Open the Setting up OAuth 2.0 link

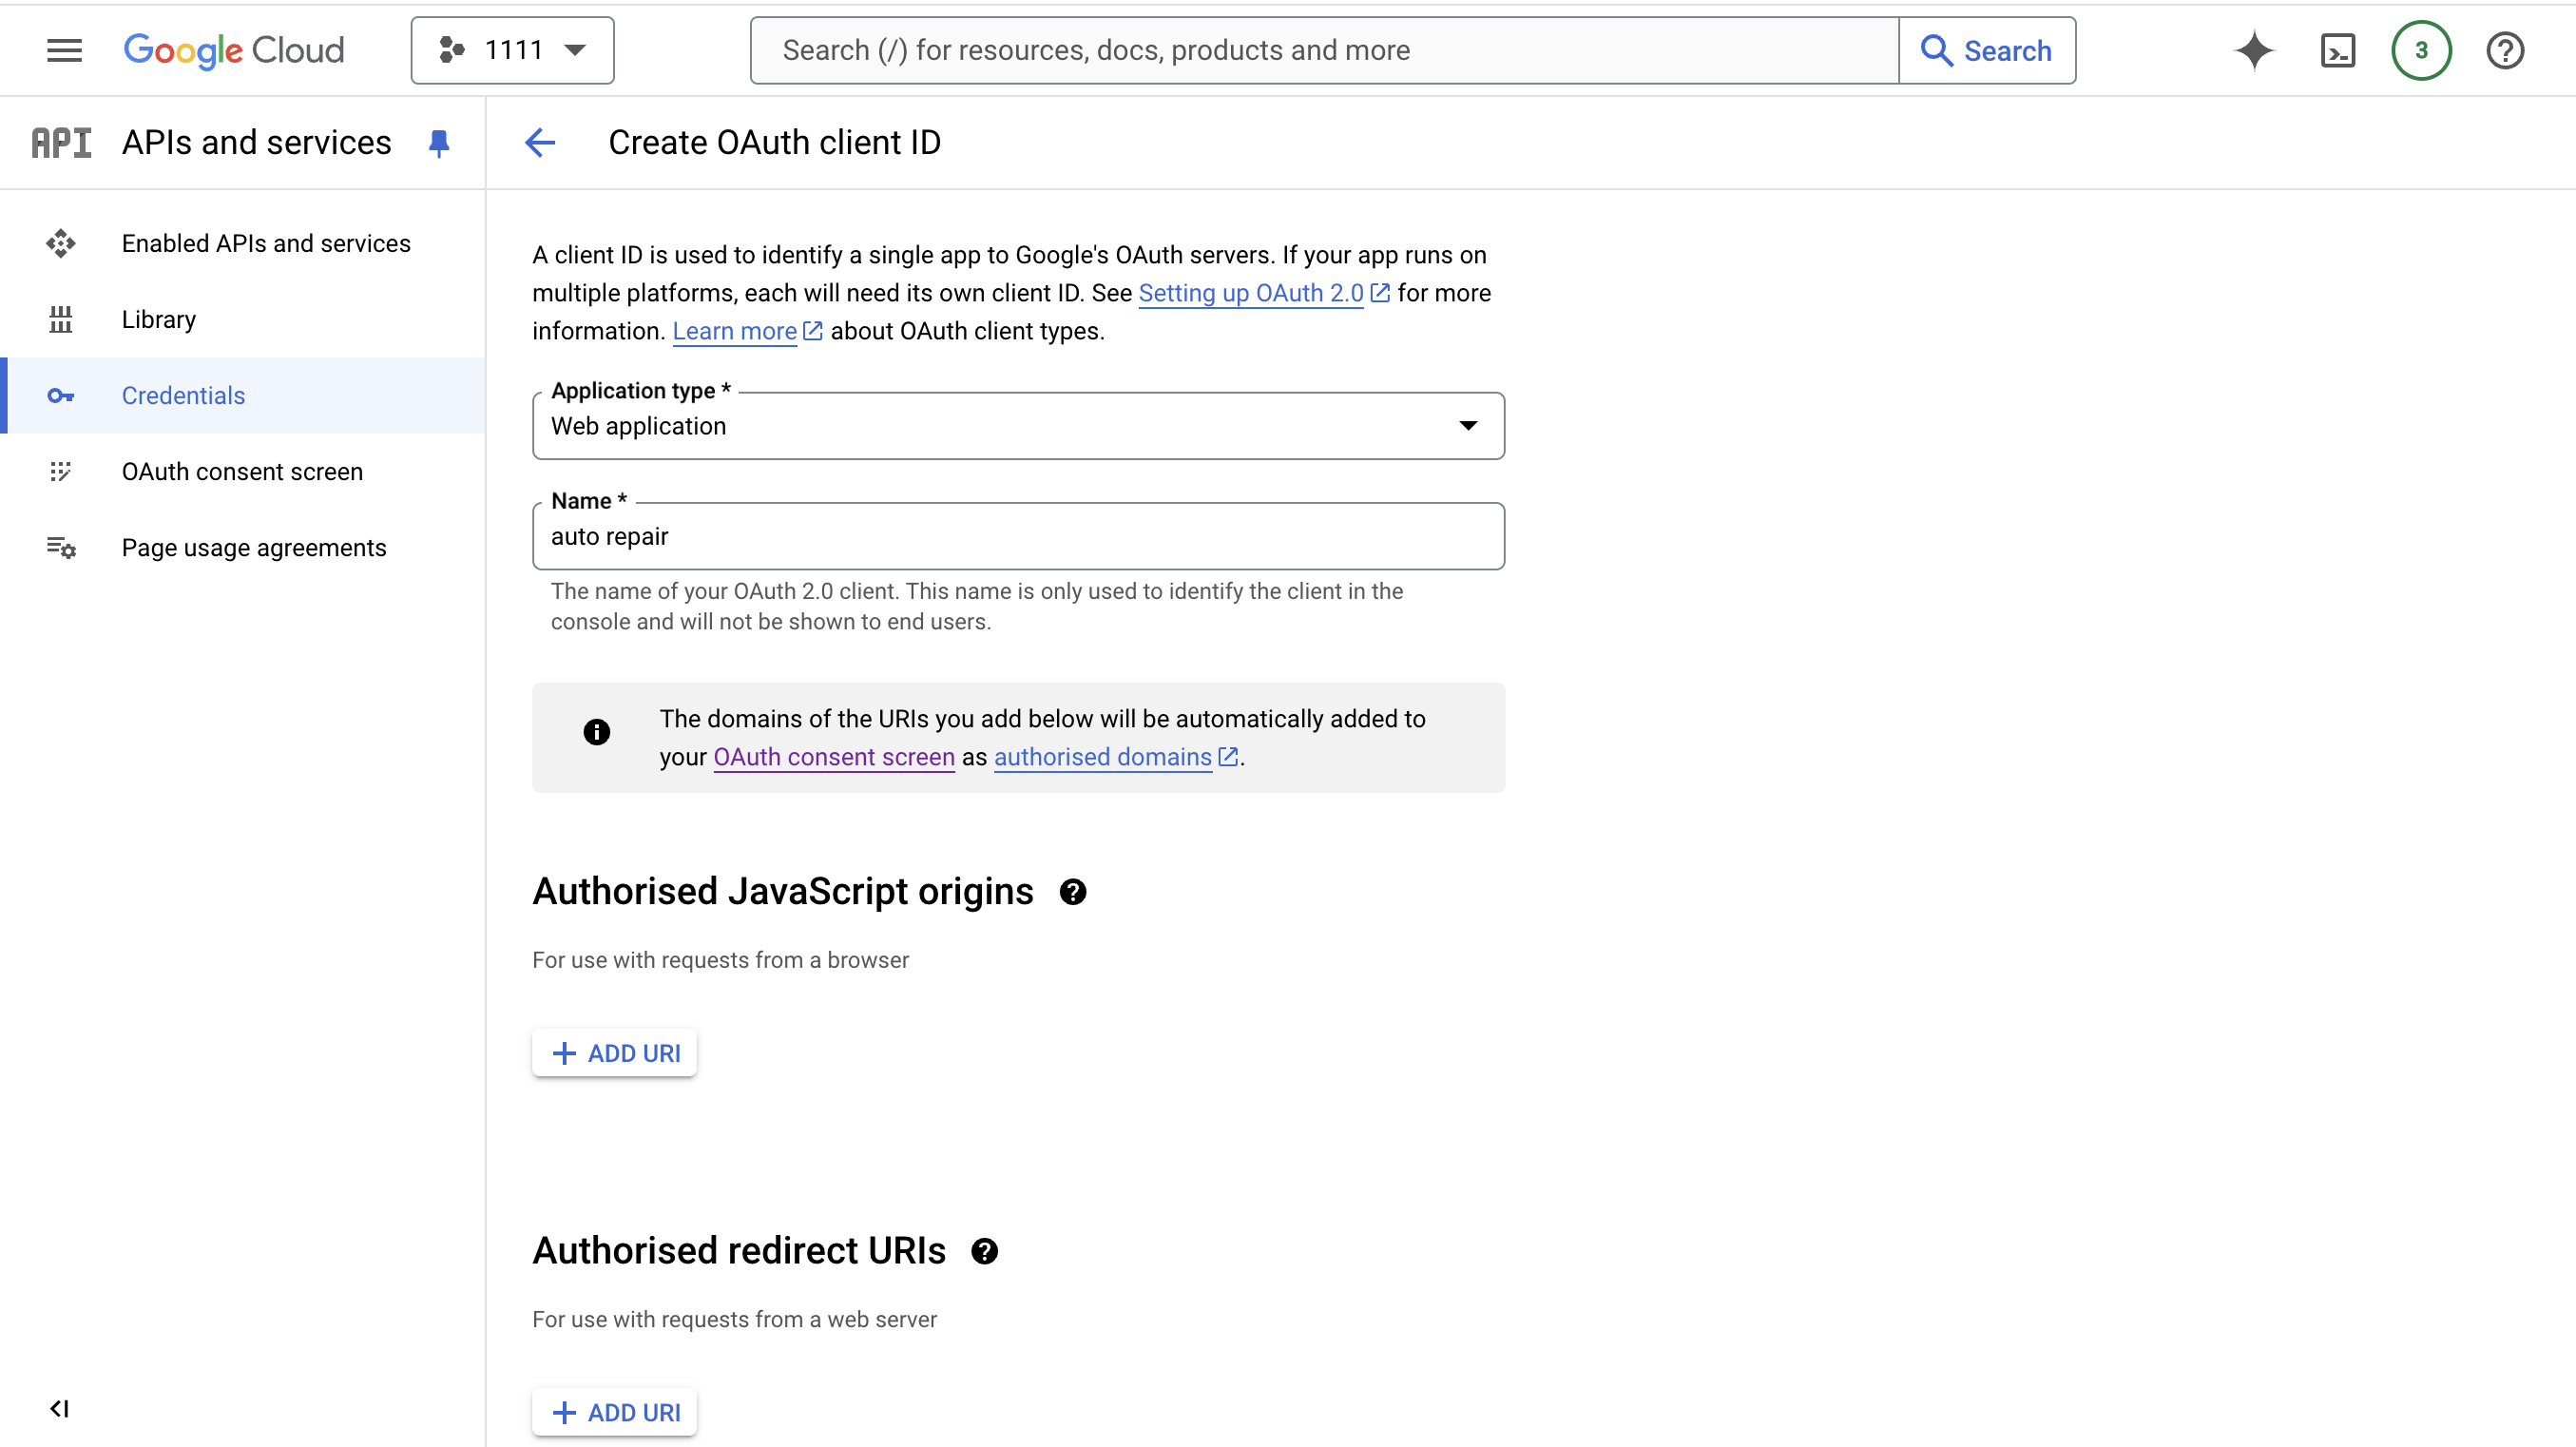point(1251,293)
